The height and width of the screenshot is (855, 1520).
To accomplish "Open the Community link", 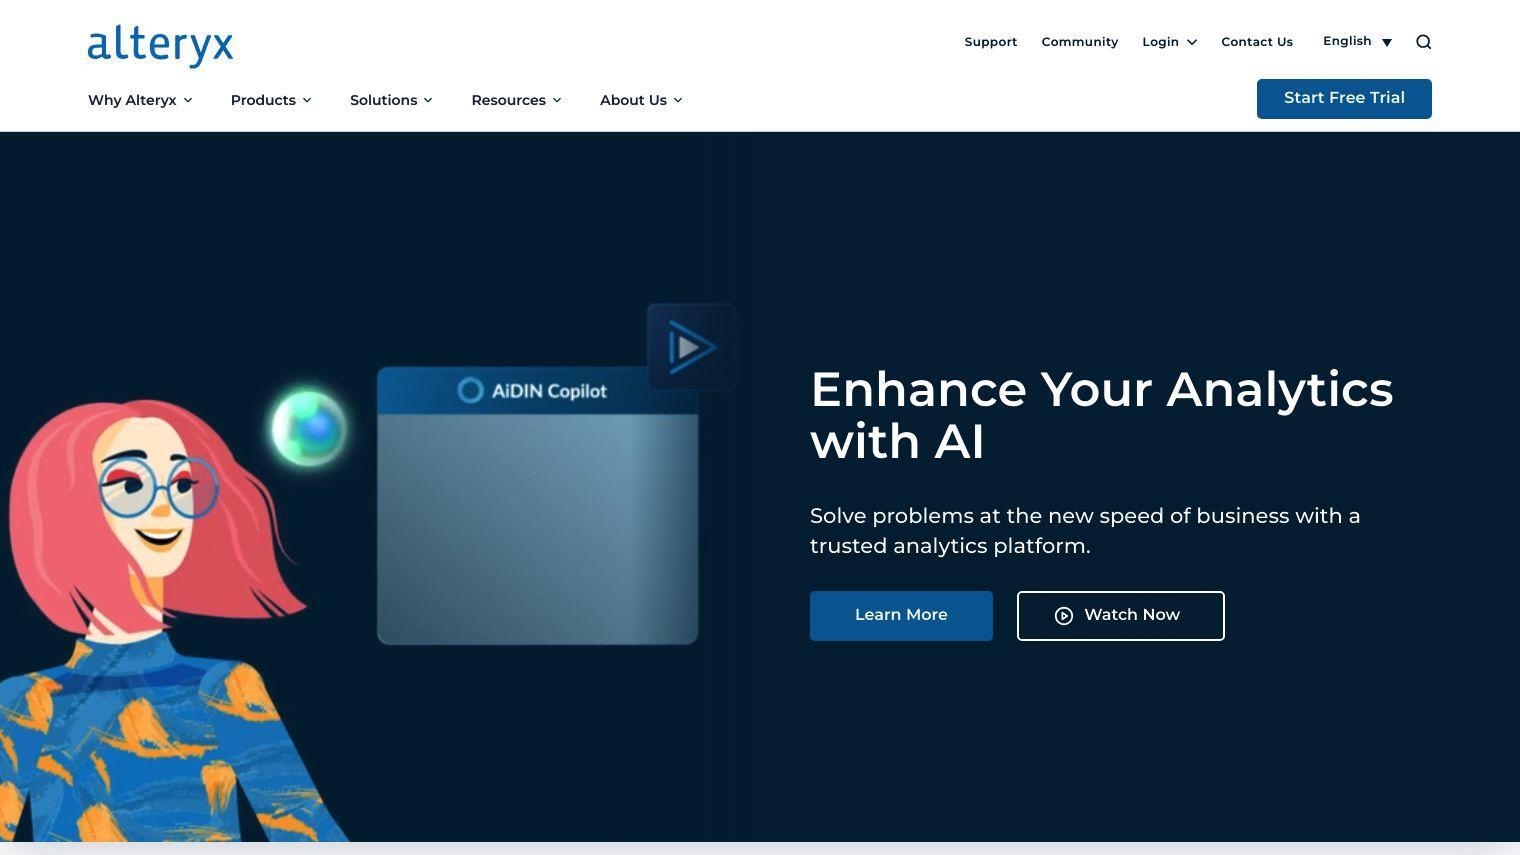I will coord(1079,42).
